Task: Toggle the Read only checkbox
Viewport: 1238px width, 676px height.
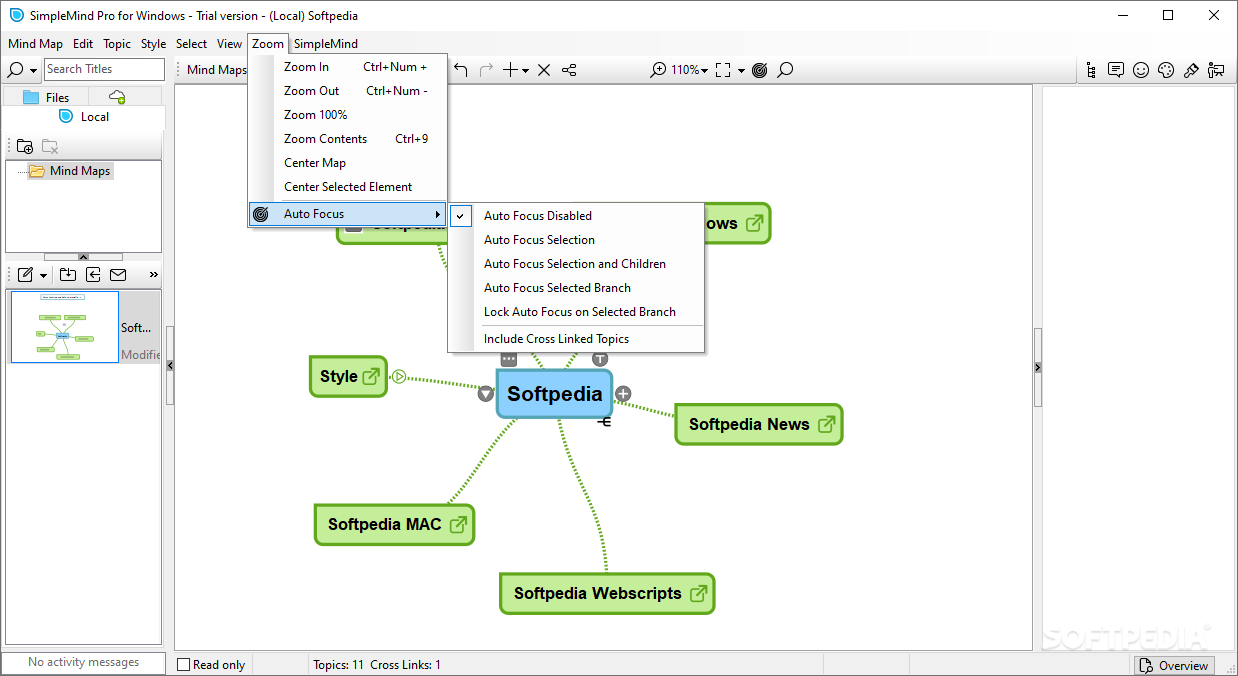Action: click(x=183, y=665)
